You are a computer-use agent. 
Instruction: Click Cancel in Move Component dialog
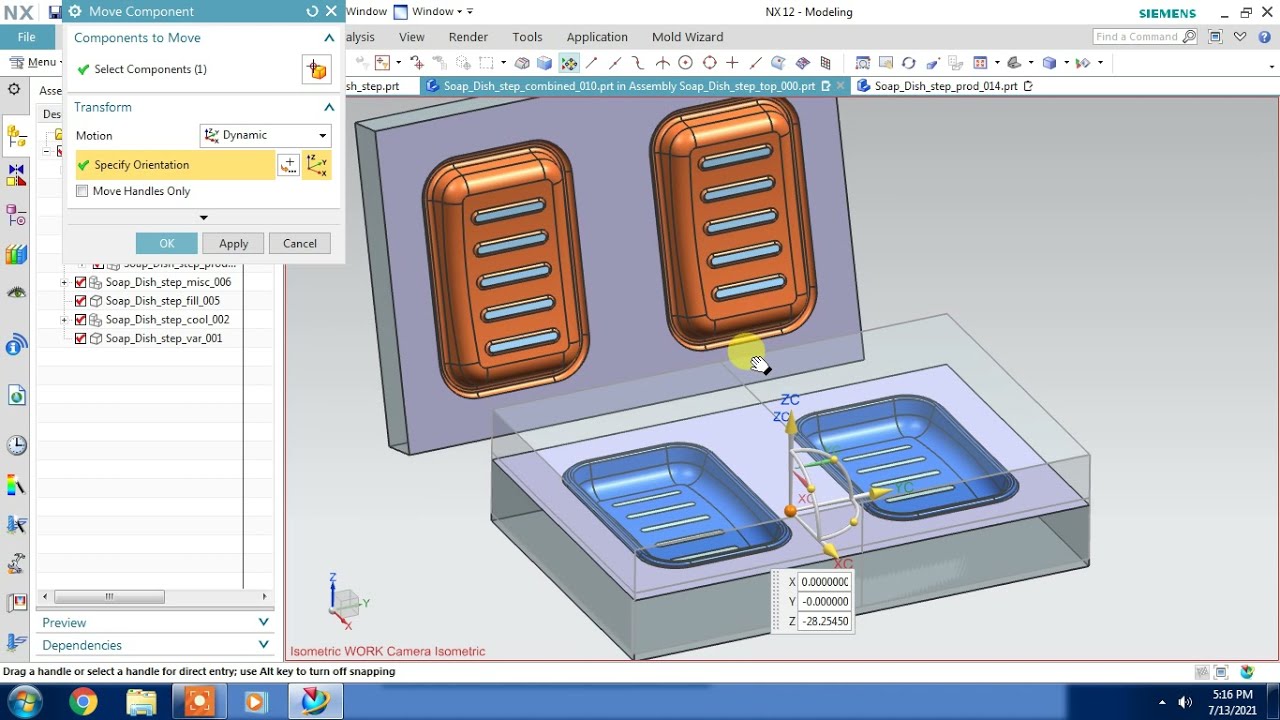[299, 243]
